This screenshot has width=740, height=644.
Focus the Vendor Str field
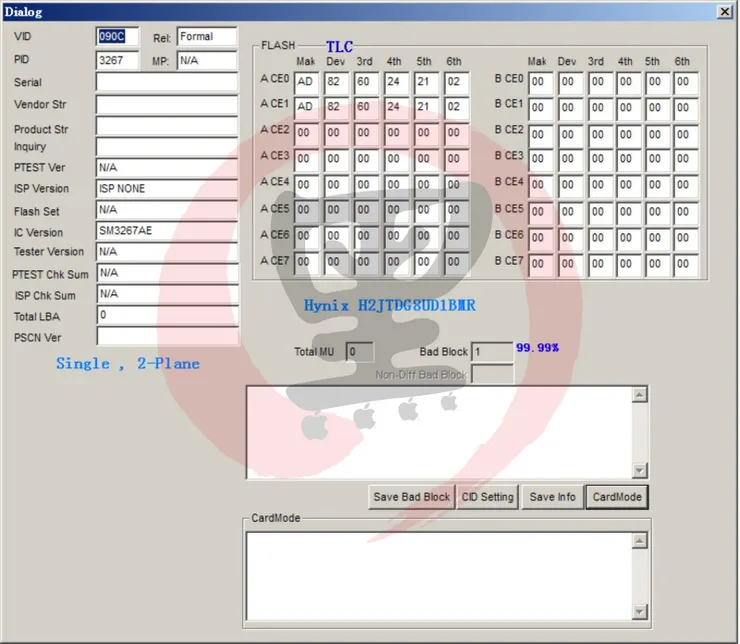tap(167, 105)
